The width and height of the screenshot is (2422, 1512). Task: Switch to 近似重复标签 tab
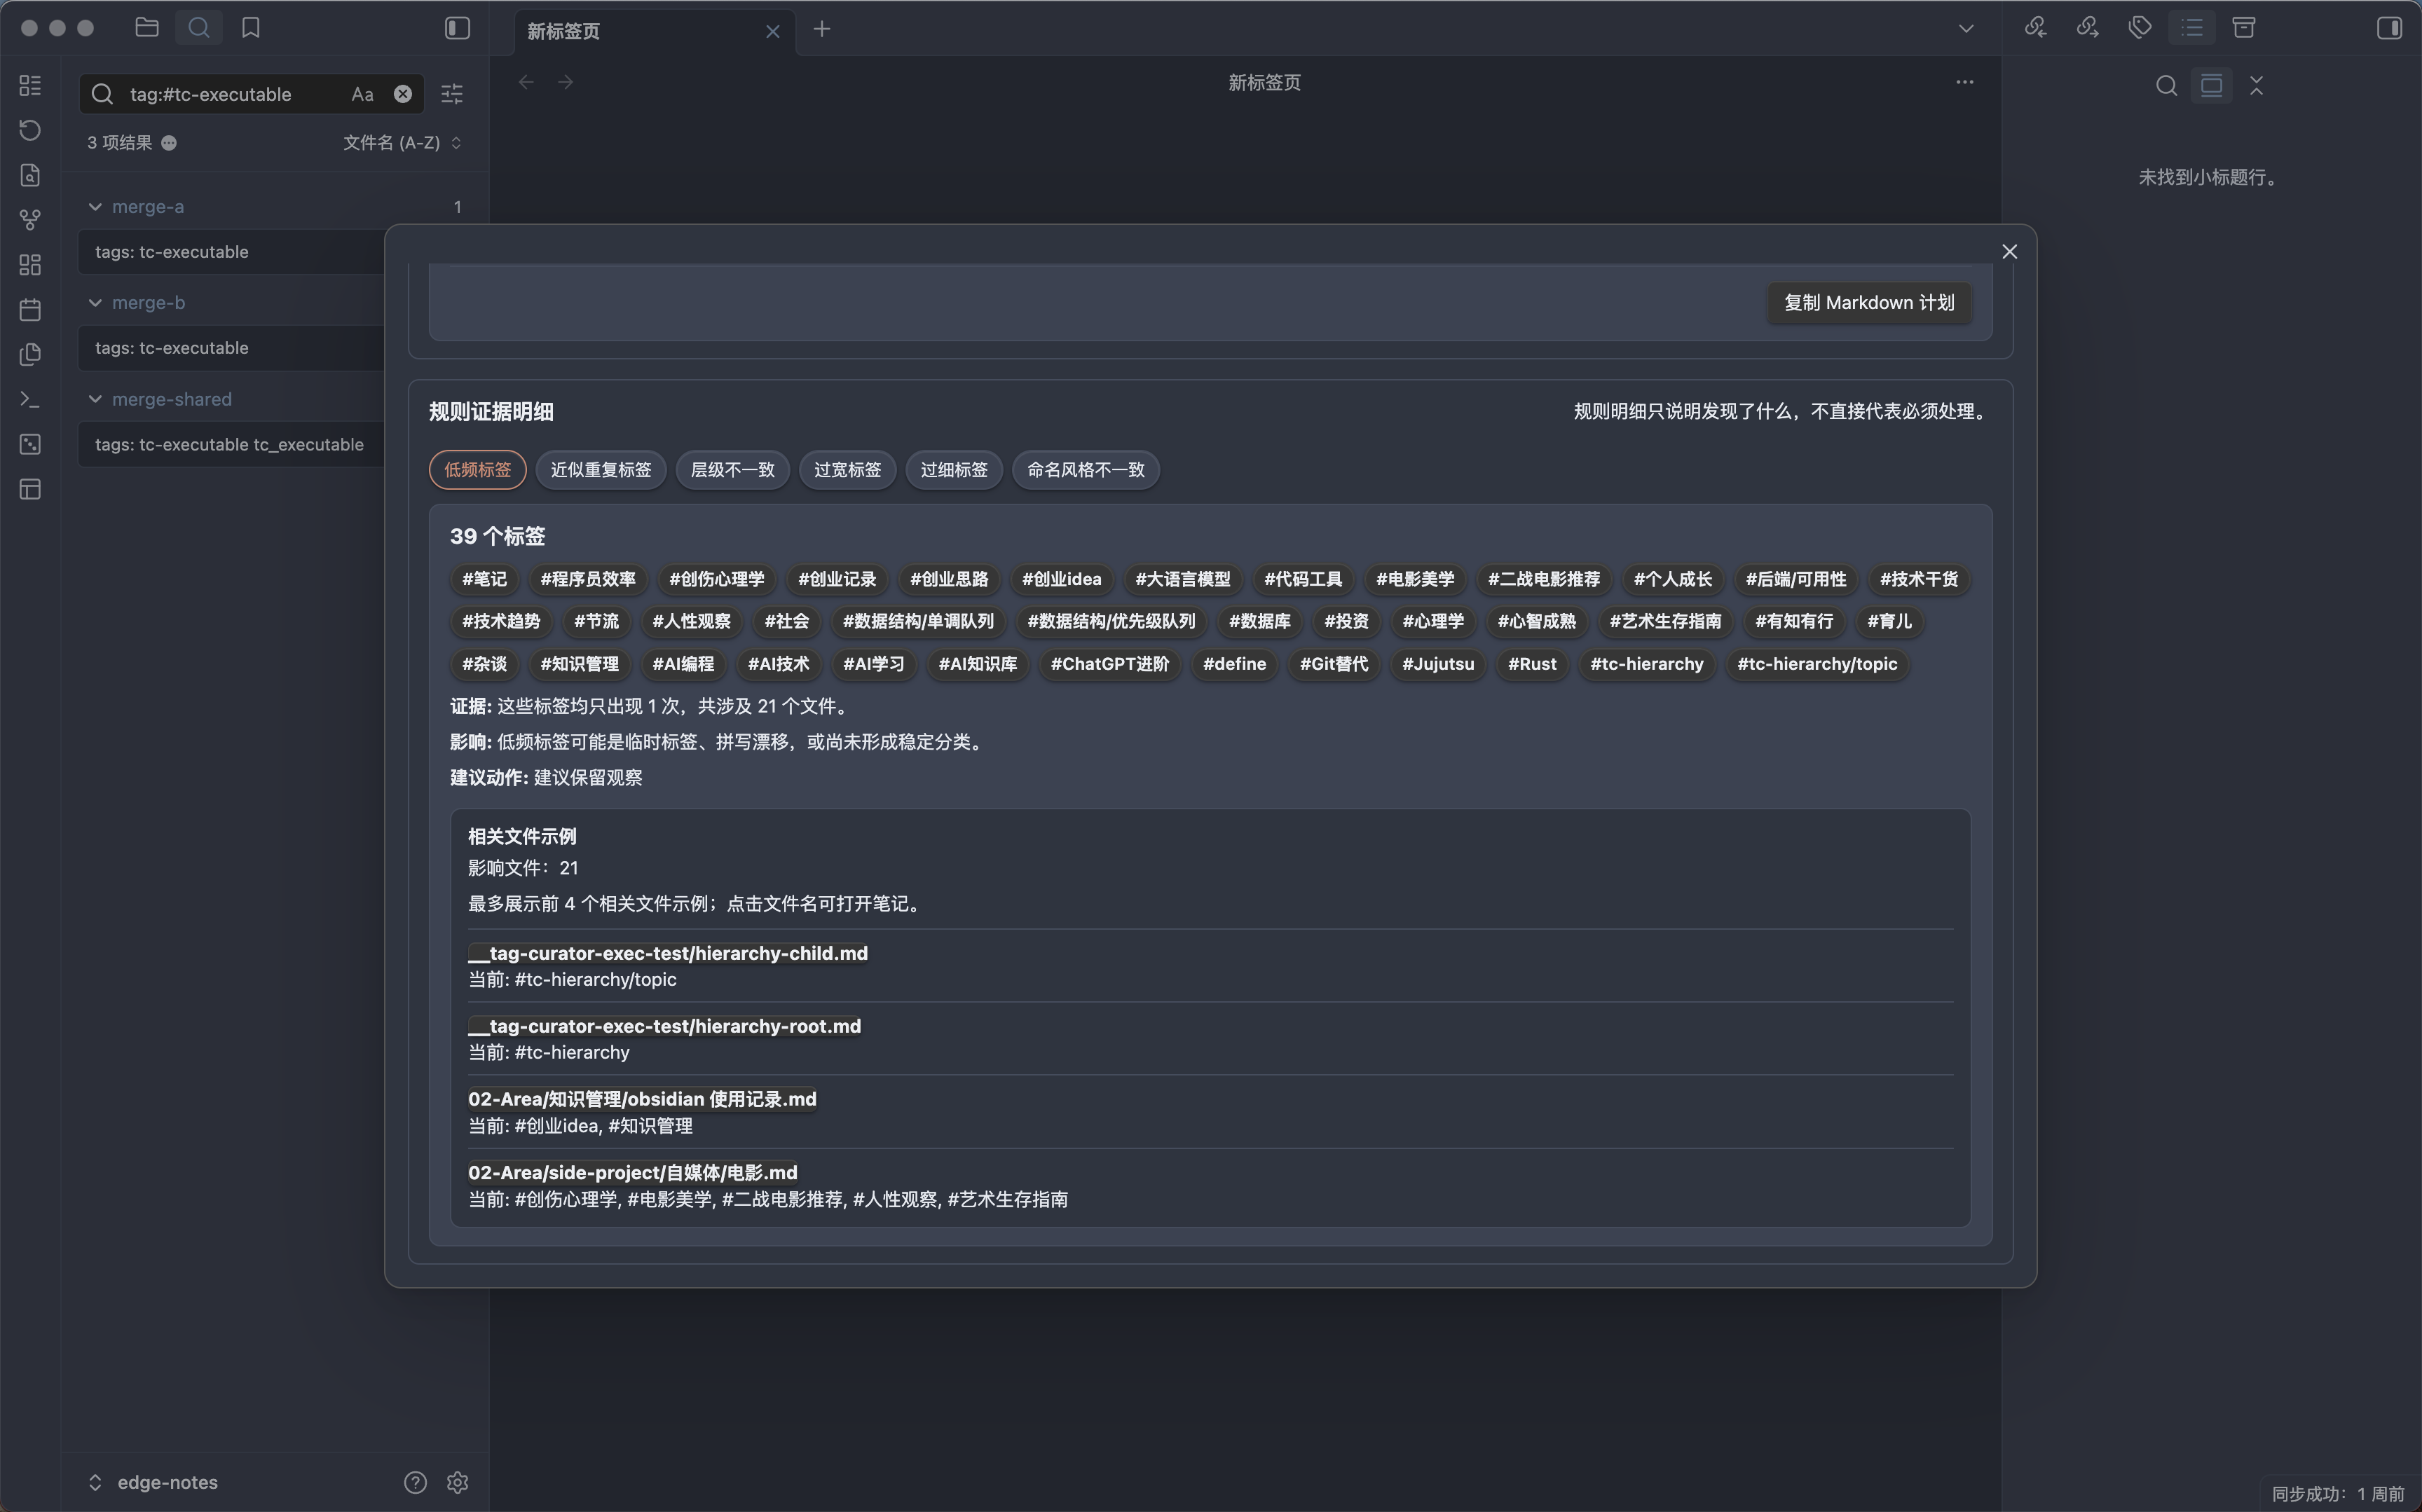tap(601, 470)
